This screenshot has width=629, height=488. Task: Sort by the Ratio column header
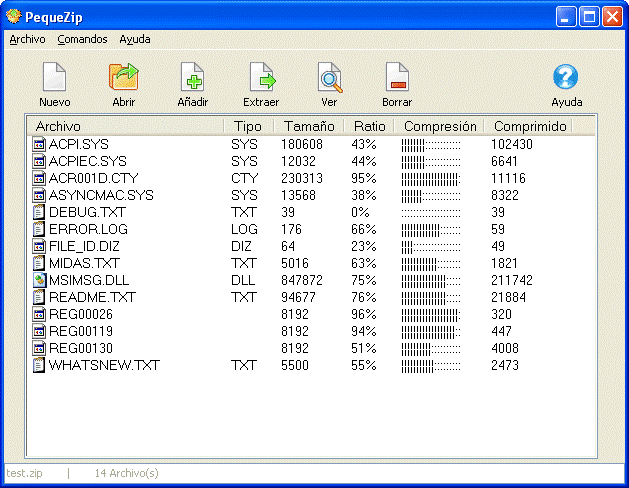coord(369,126)
